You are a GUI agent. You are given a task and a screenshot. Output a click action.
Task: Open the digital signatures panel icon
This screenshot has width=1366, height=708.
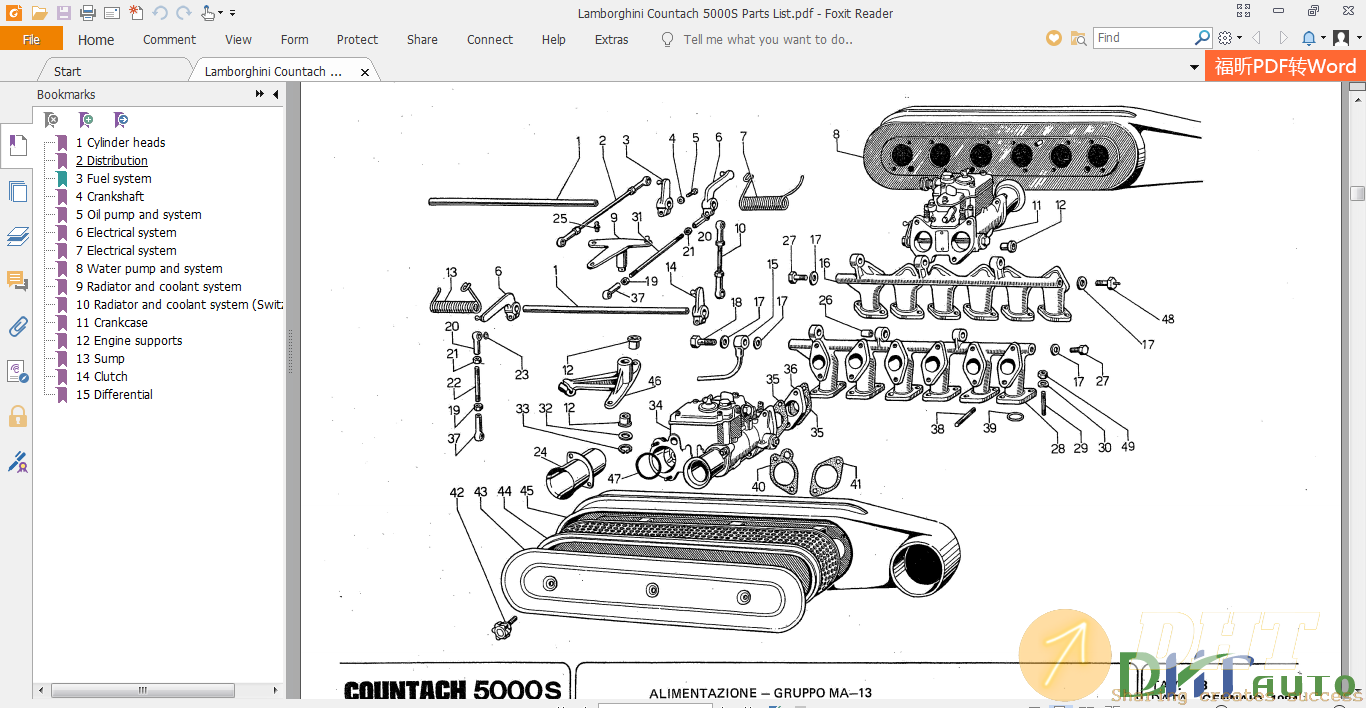coord(17,371)
